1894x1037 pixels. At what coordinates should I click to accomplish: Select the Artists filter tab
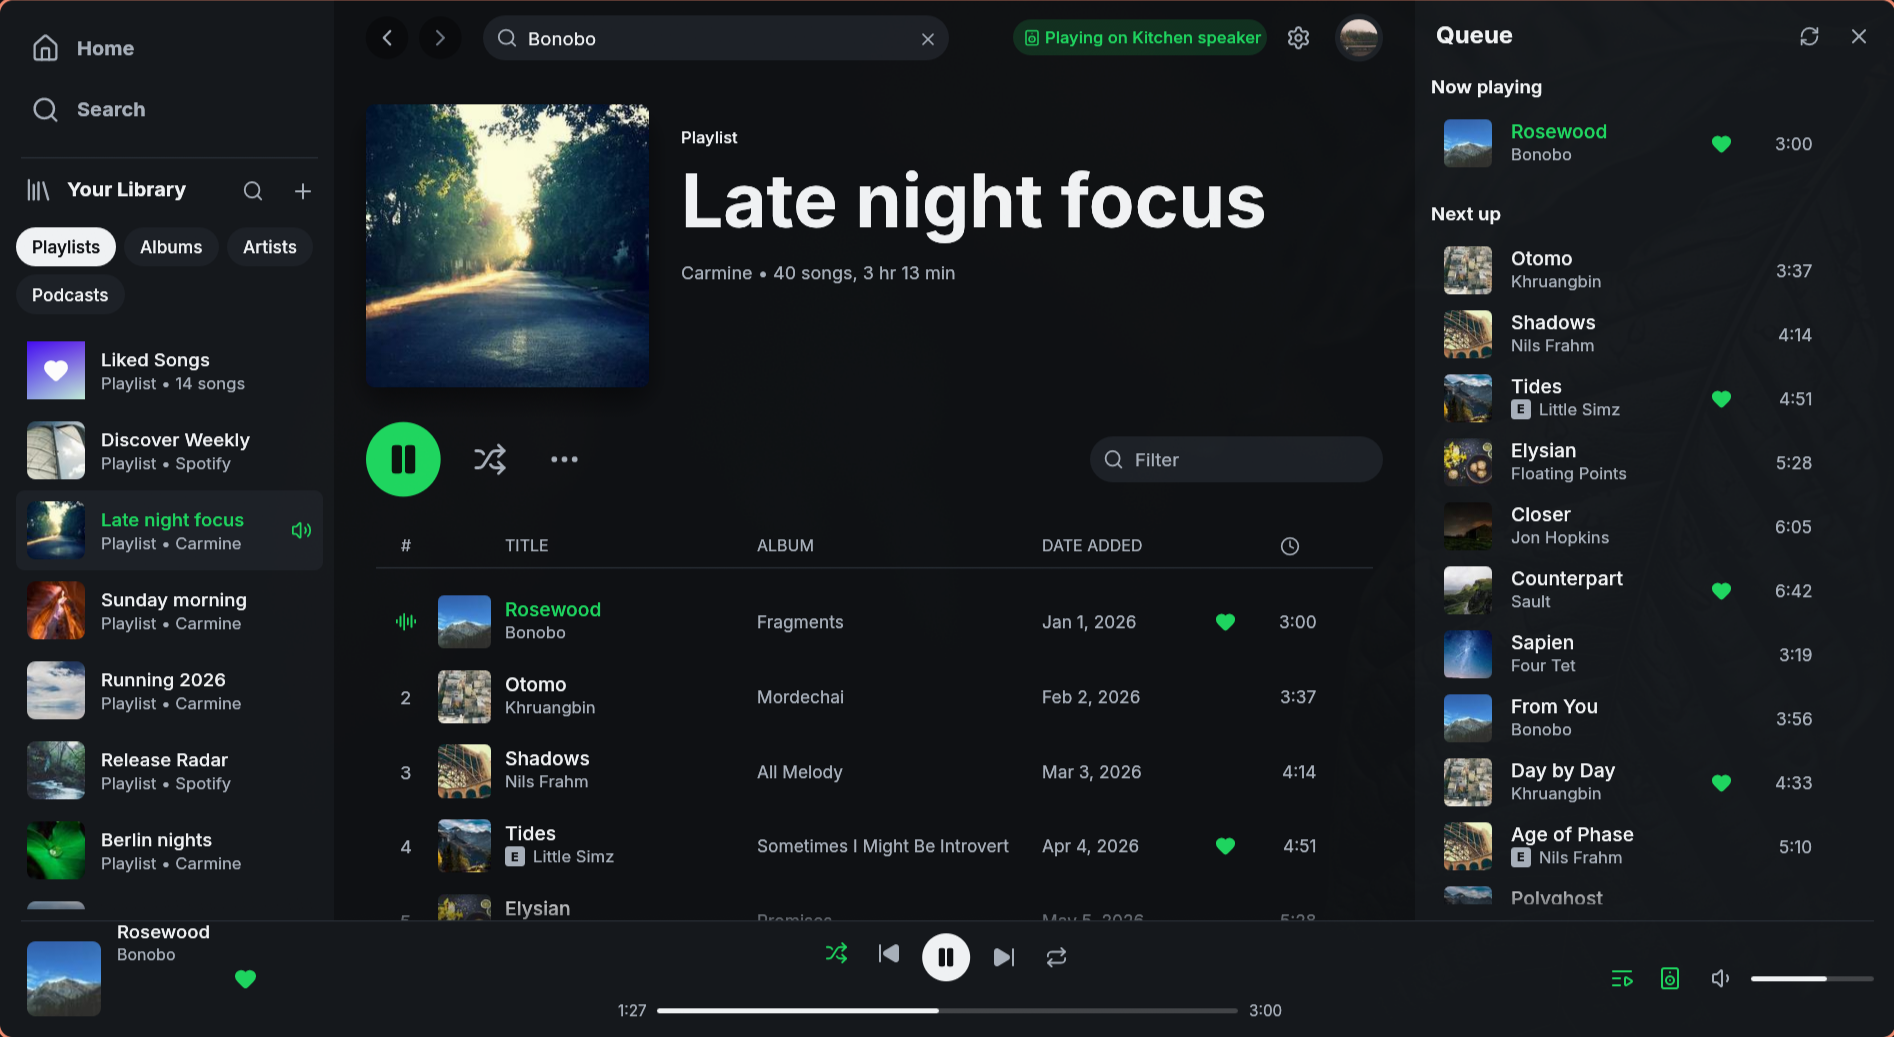tap(270, 247)
